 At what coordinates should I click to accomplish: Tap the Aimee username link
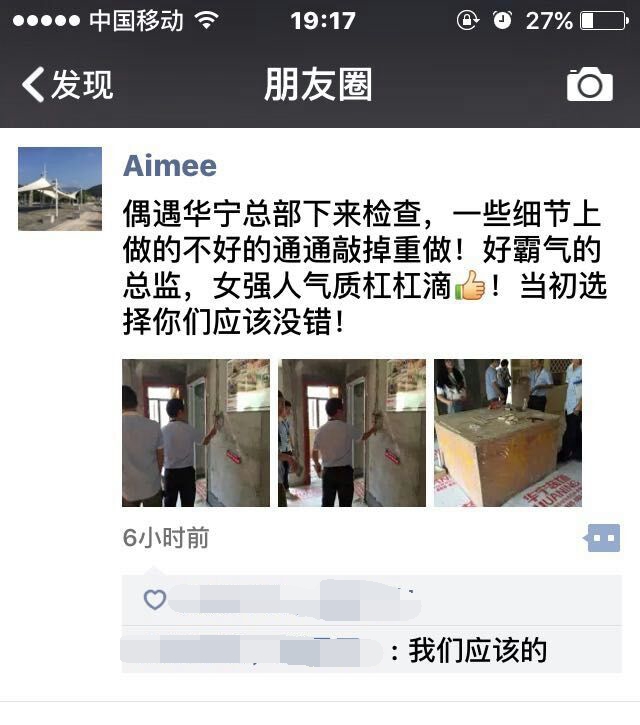point(170,166)
